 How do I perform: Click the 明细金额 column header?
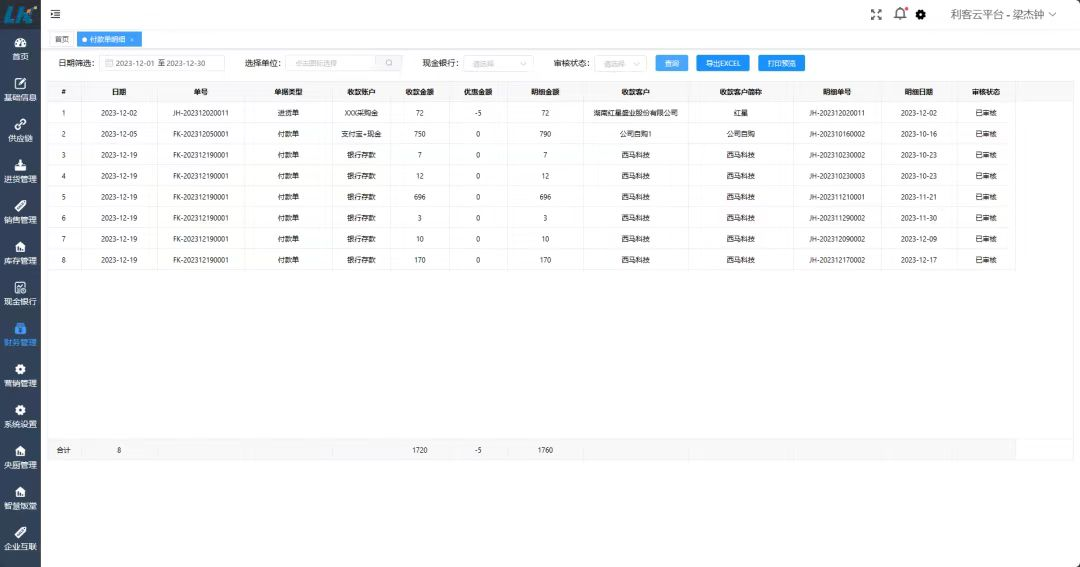tap(545, 92)
